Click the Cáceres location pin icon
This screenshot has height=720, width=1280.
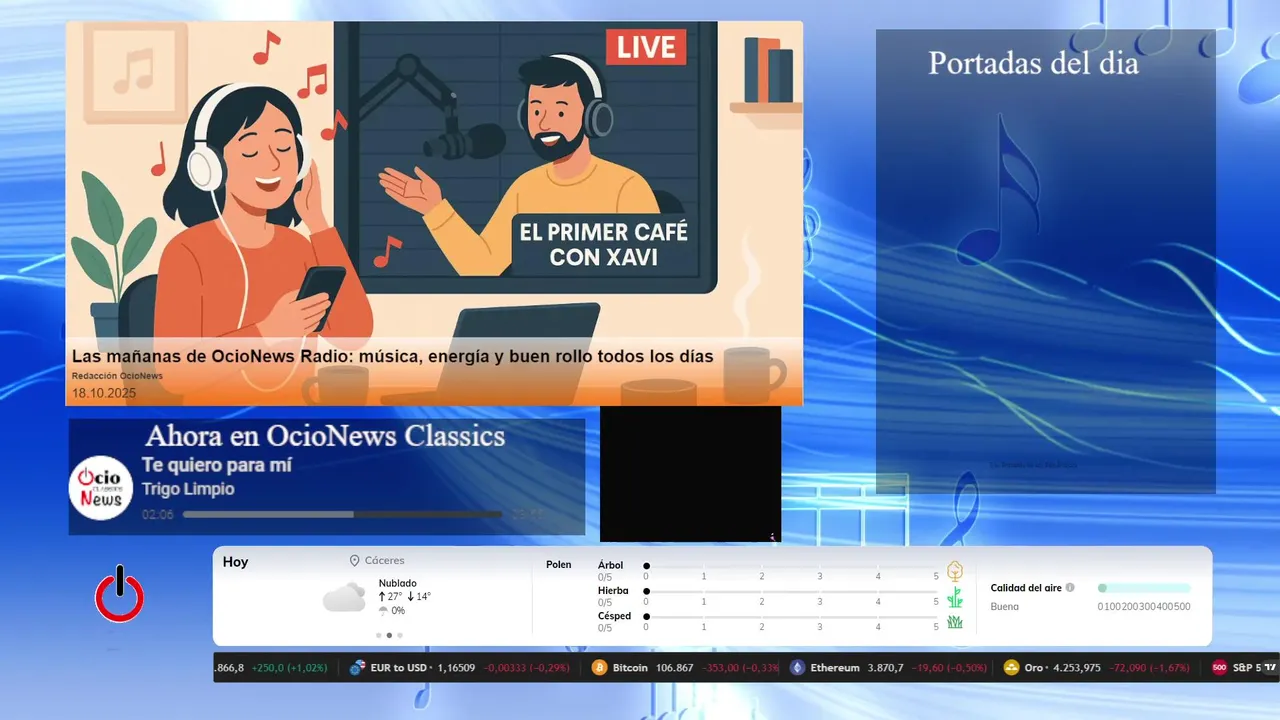[x=354, y=561]
